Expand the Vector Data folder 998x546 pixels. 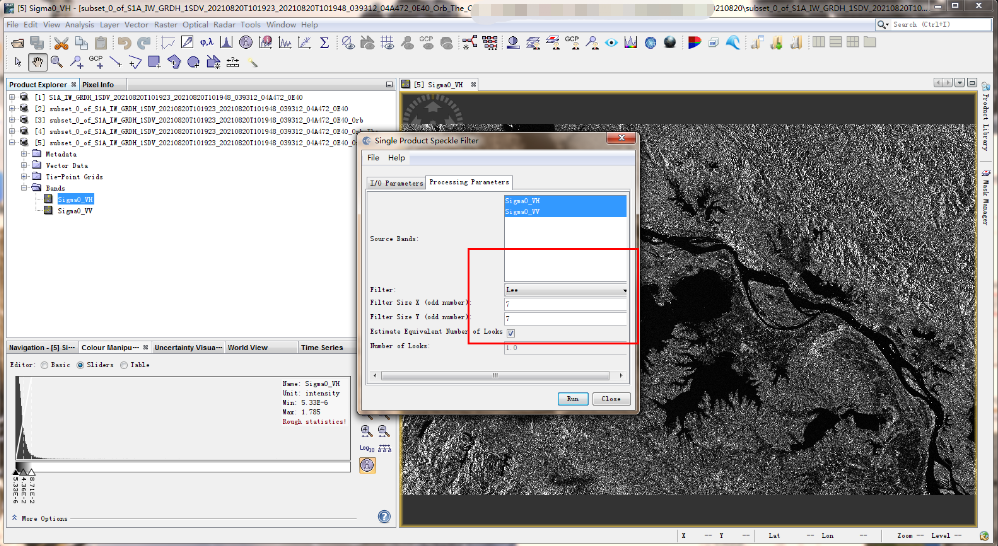pos(24,165)
